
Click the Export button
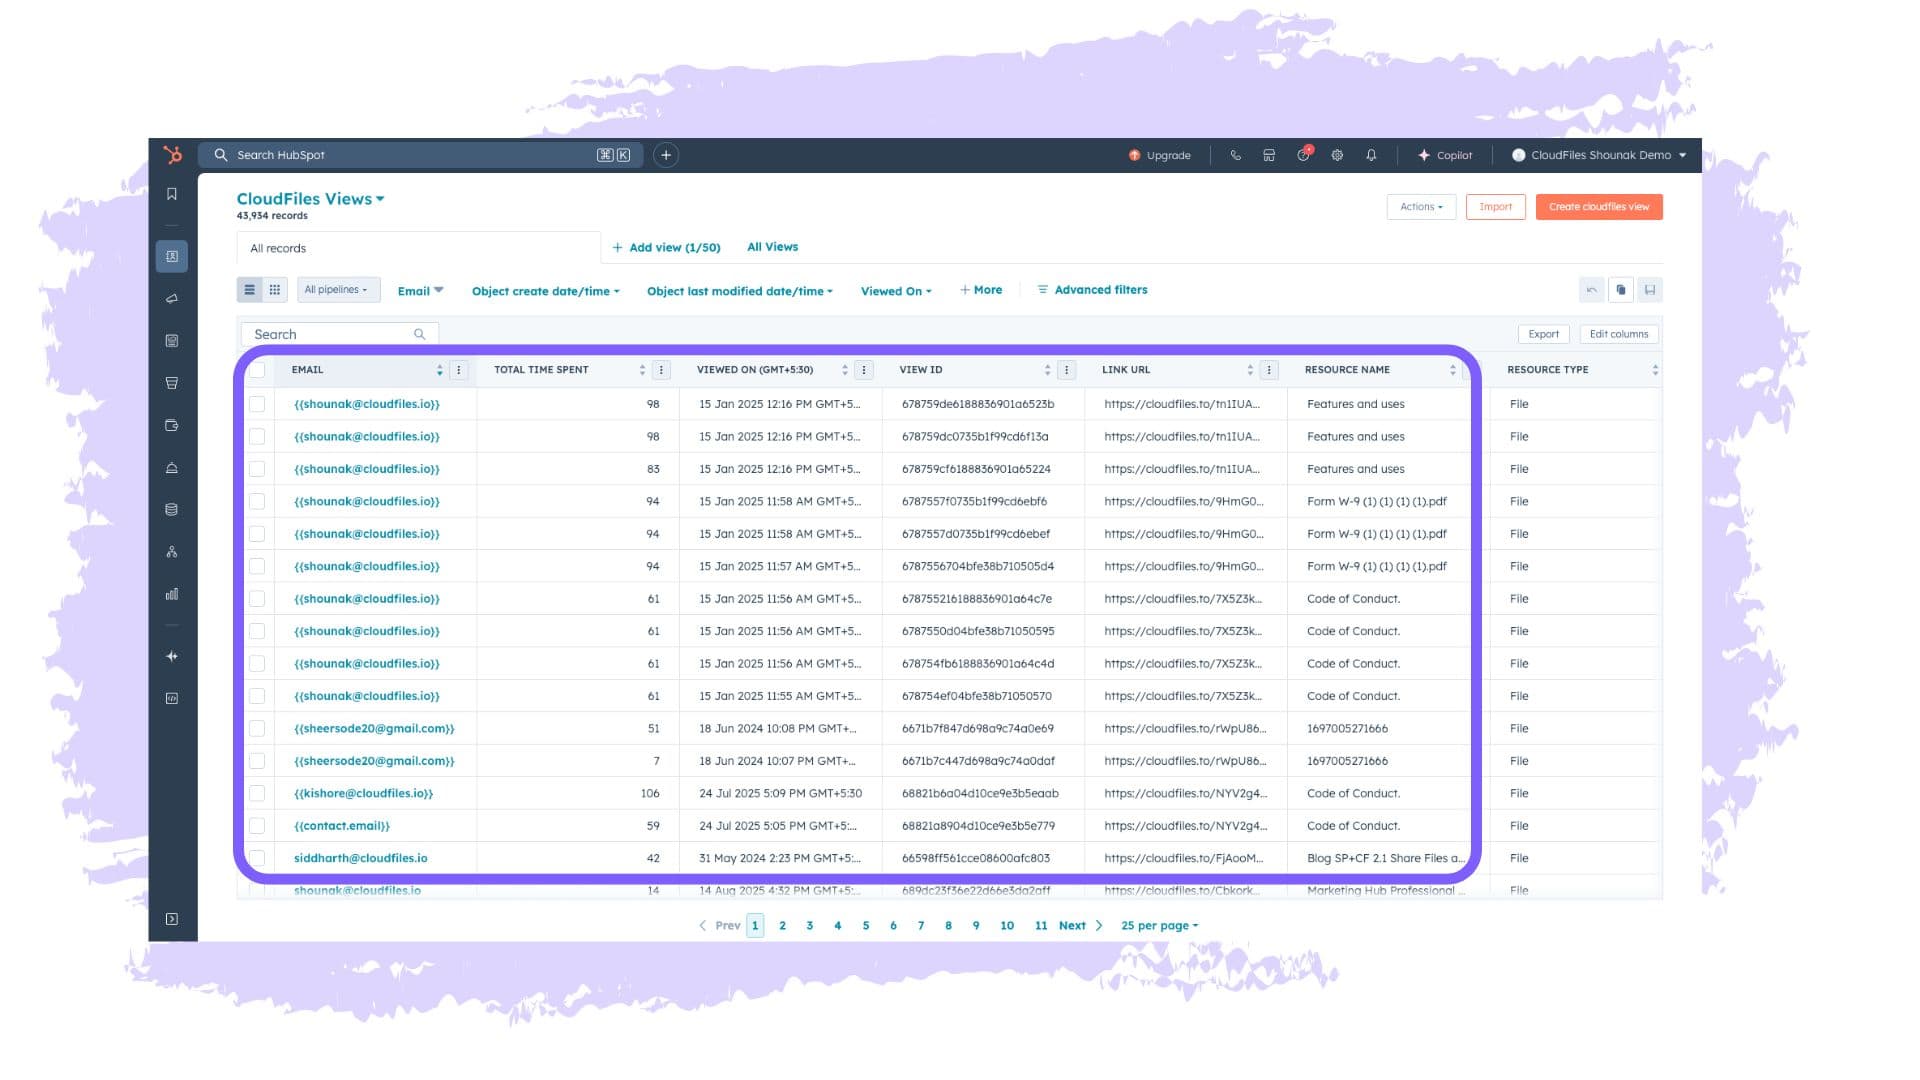1543,334
